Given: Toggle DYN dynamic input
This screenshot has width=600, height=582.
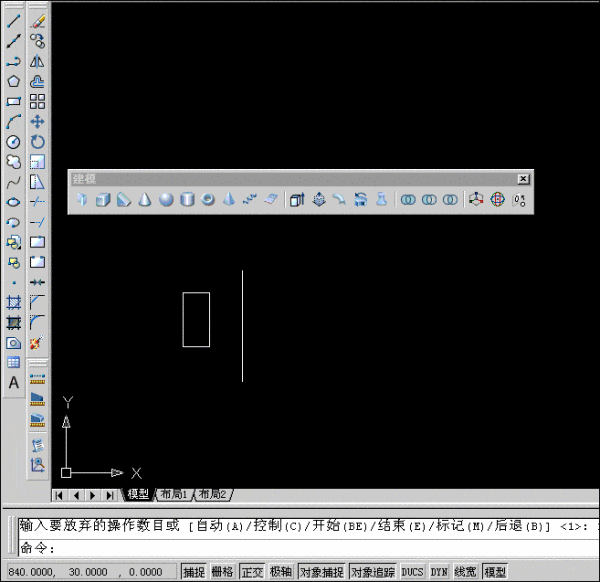Looking at the screenshot, I should click(x=439, y=572).
